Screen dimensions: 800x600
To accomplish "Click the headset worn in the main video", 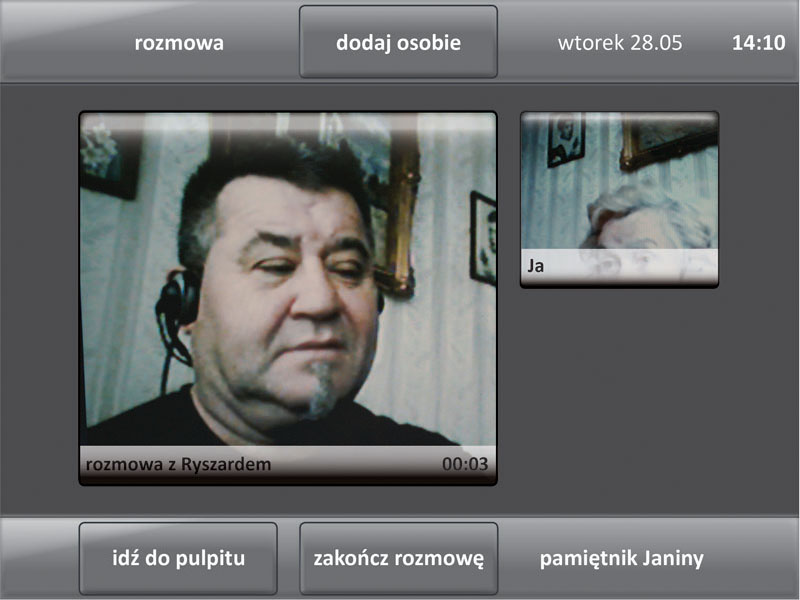I will (178, 300).
